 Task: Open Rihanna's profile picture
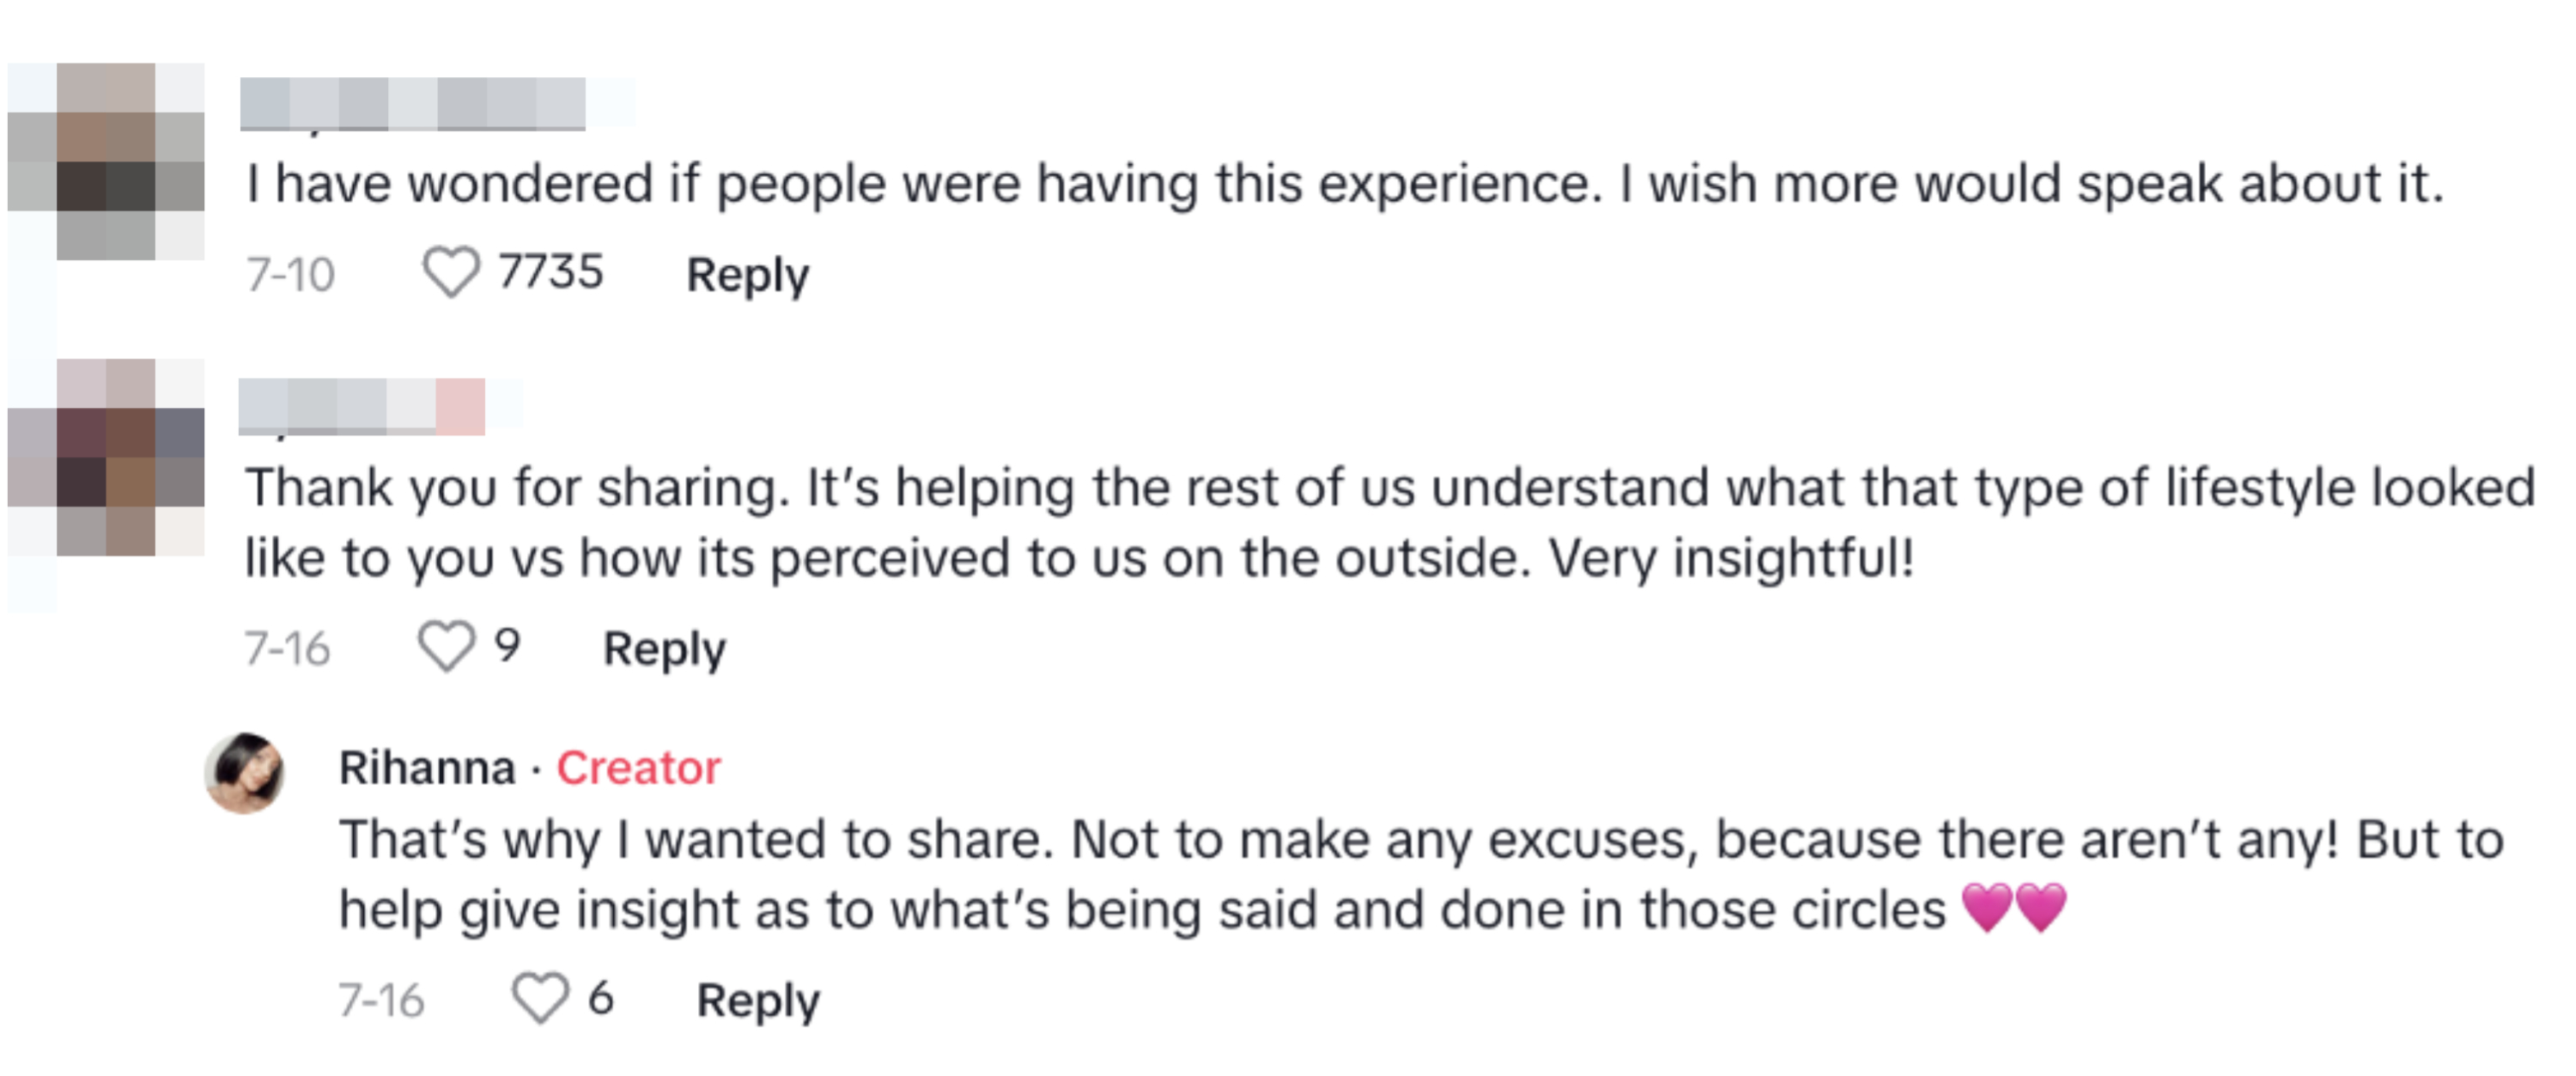[245, 773]
